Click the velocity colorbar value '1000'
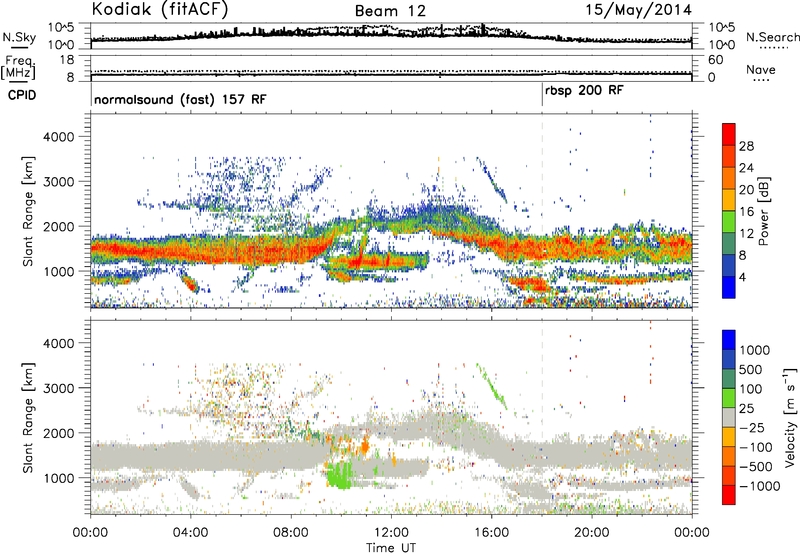 [x=755, y=350]
